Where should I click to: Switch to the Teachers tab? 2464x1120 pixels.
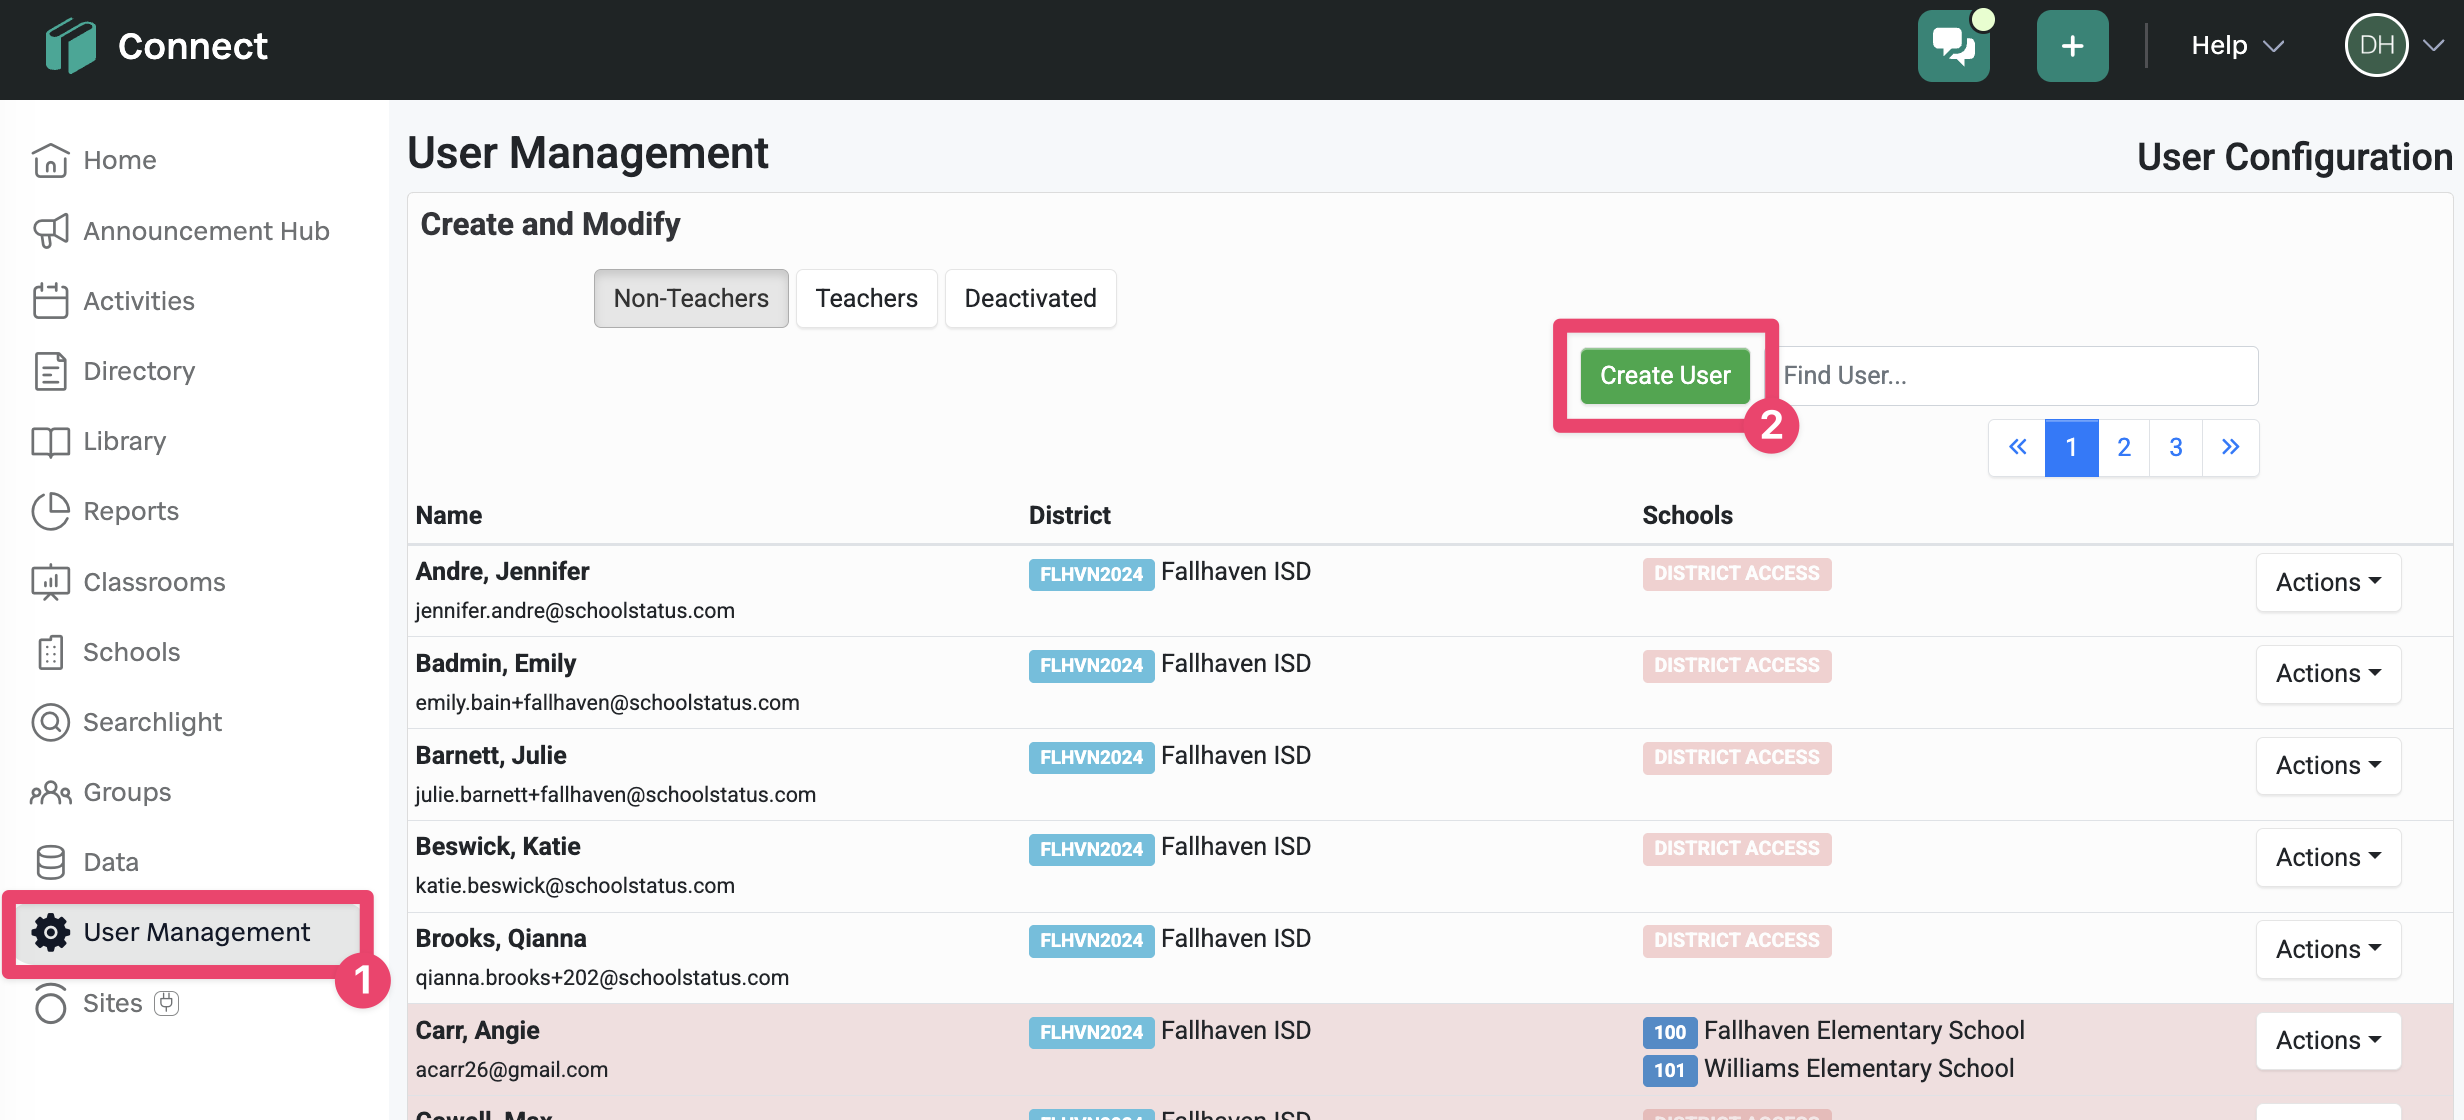[x=866, y=298]
